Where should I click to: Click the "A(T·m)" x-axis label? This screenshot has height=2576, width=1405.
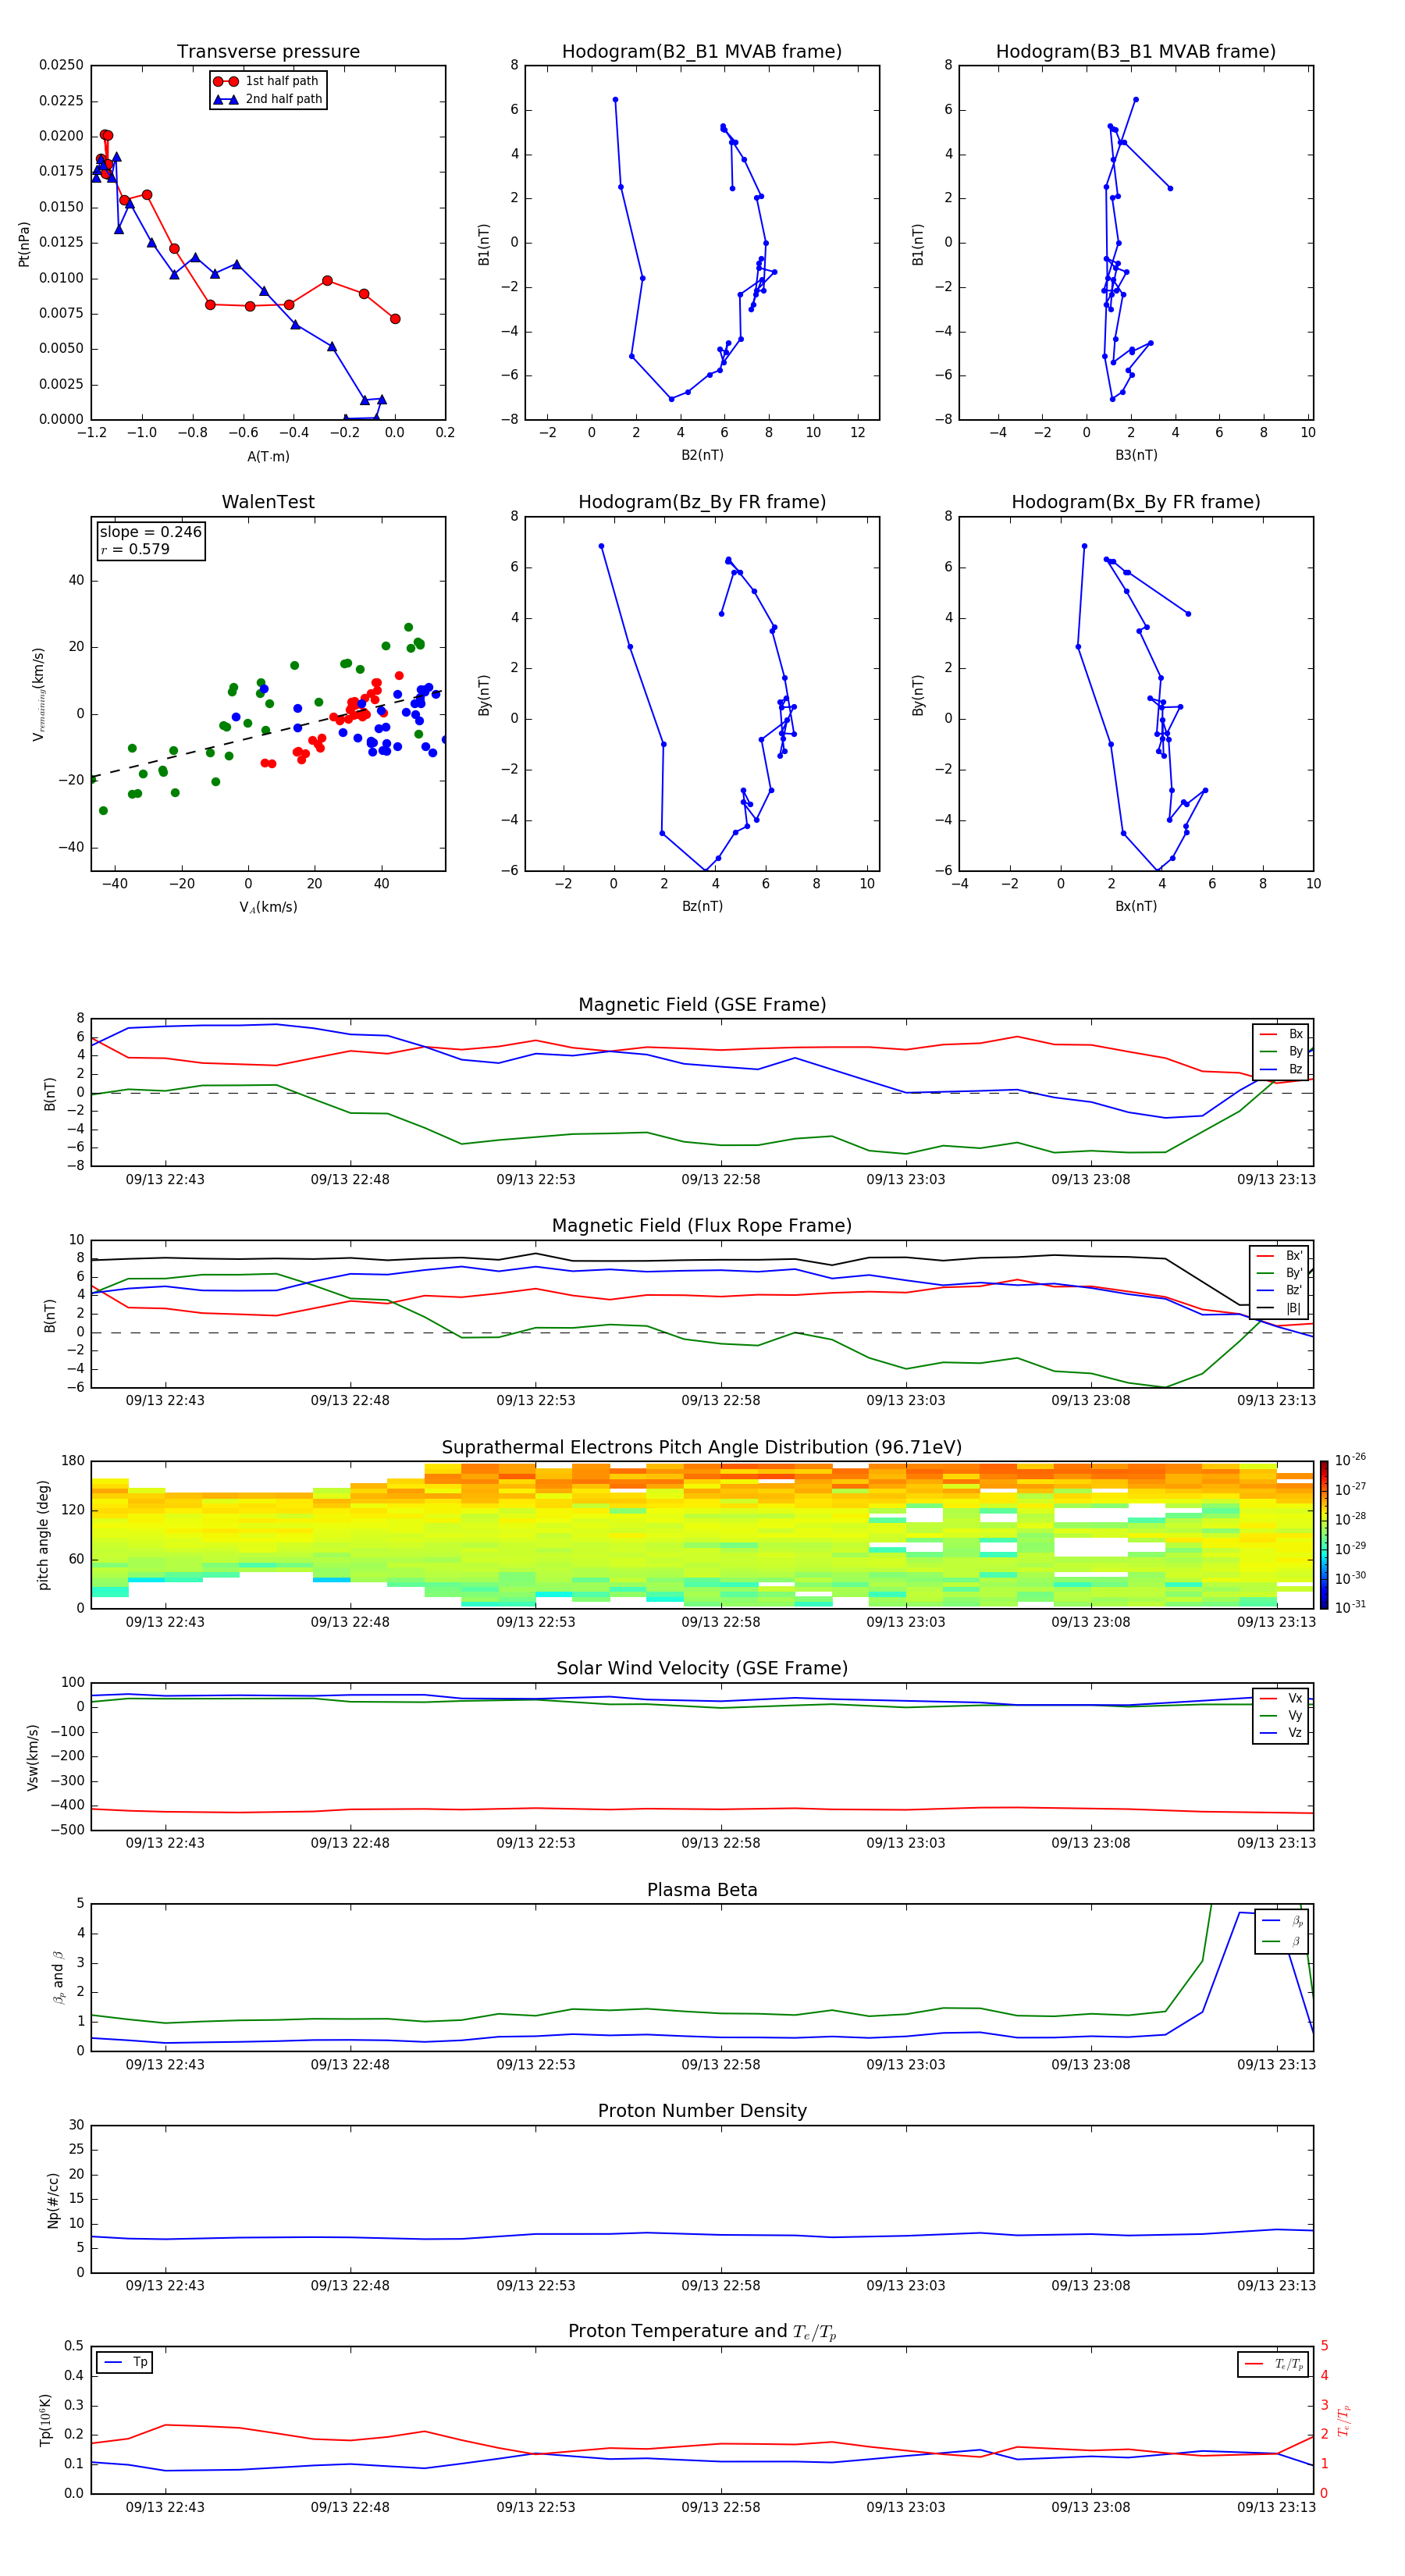point(268,456)
